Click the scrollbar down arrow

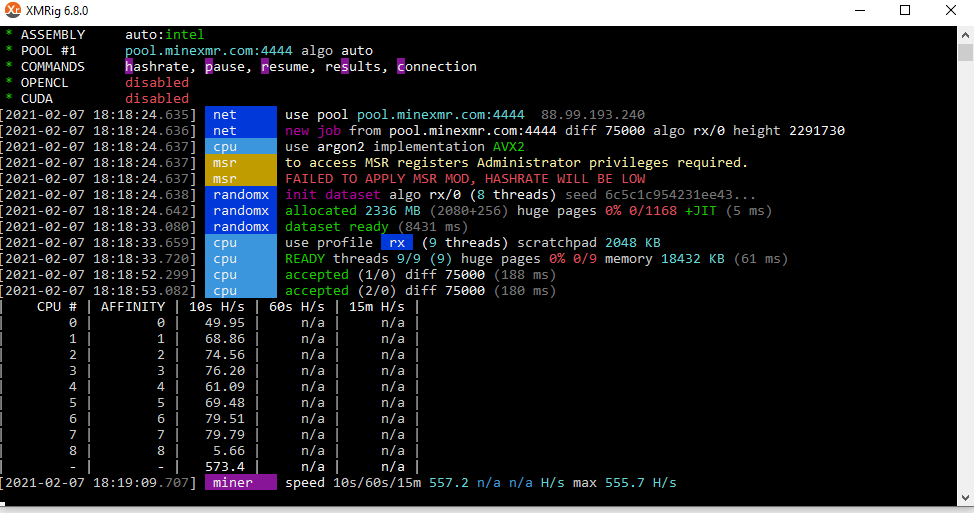tap(965, 497)
